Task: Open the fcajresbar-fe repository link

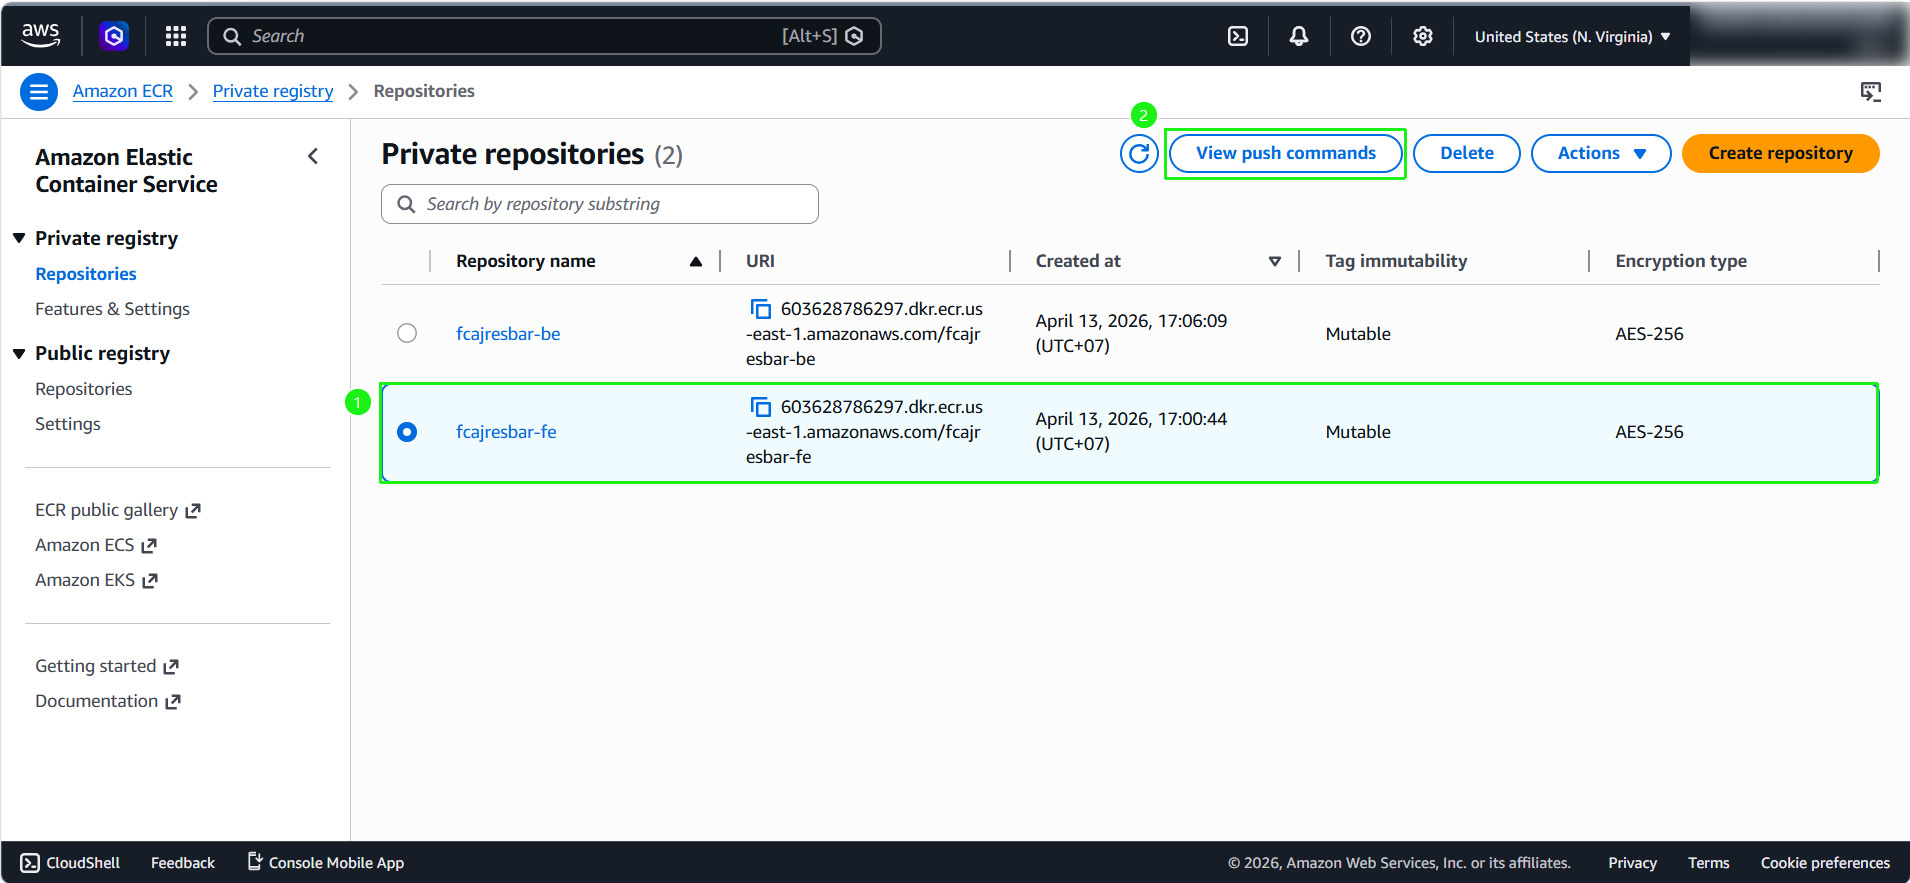Action: pos(506,432)
